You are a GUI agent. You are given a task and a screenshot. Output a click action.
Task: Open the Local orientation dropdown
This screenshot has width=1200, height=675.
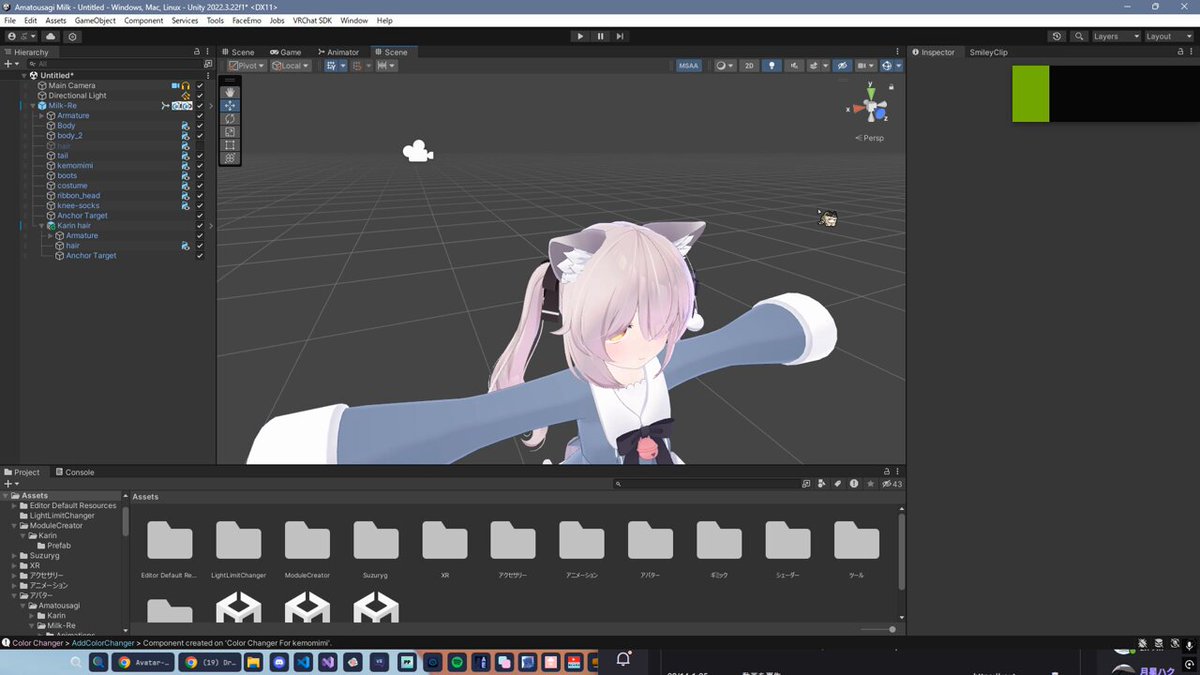point(290,65)
